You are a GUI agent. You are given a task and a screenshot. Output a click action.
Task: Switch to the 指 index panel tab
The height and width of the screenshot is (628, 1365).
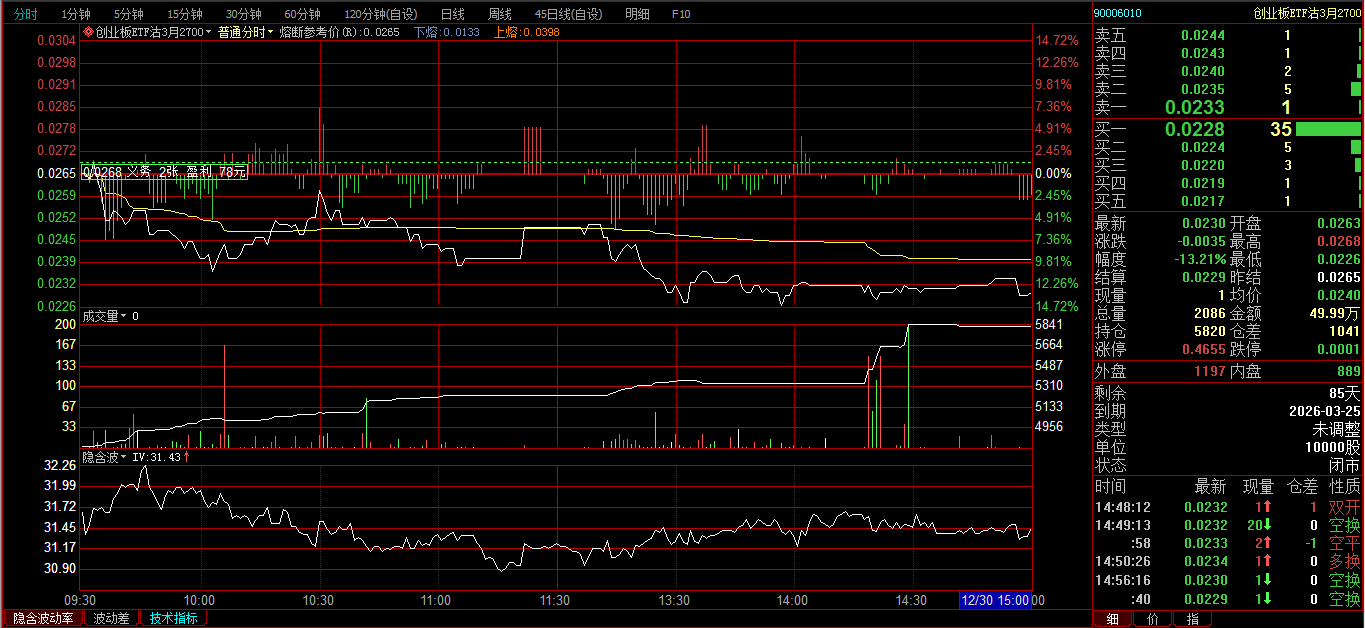(1192, 618)
